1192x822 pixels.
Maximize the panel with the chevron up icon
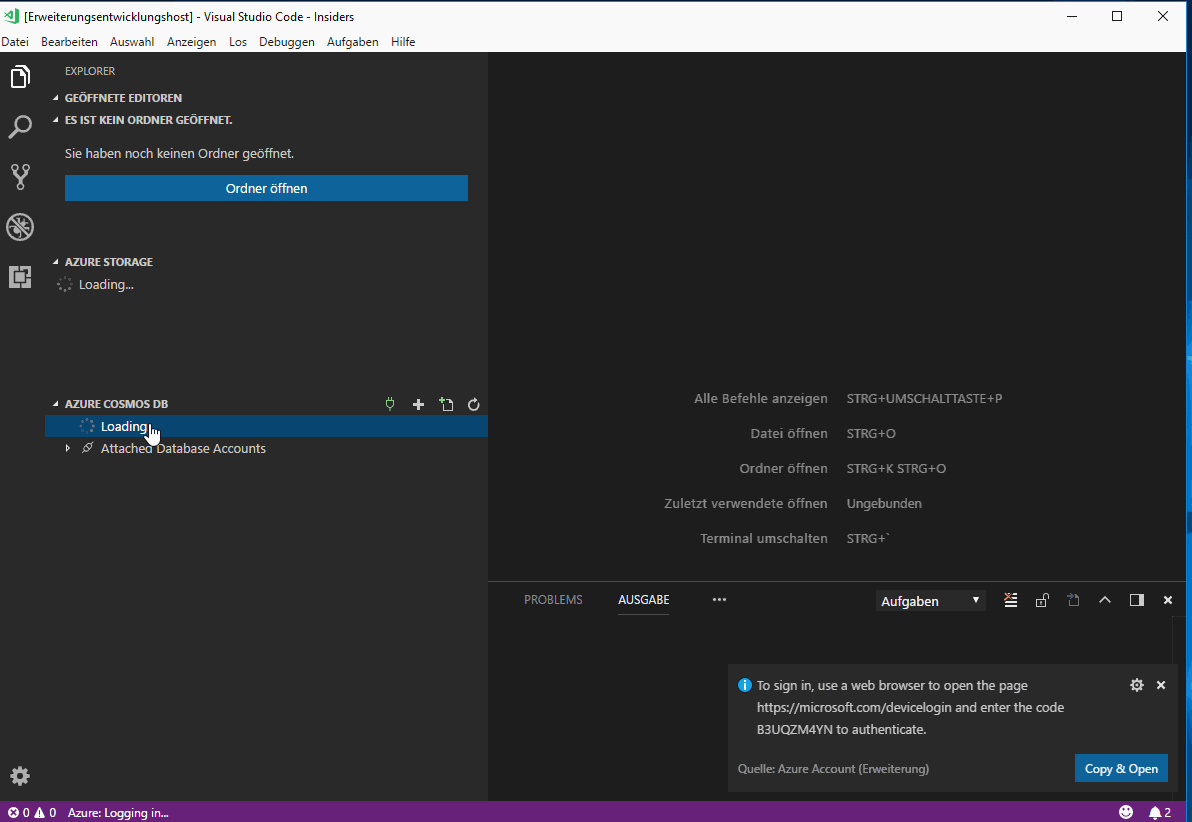tap(1105, 601)
